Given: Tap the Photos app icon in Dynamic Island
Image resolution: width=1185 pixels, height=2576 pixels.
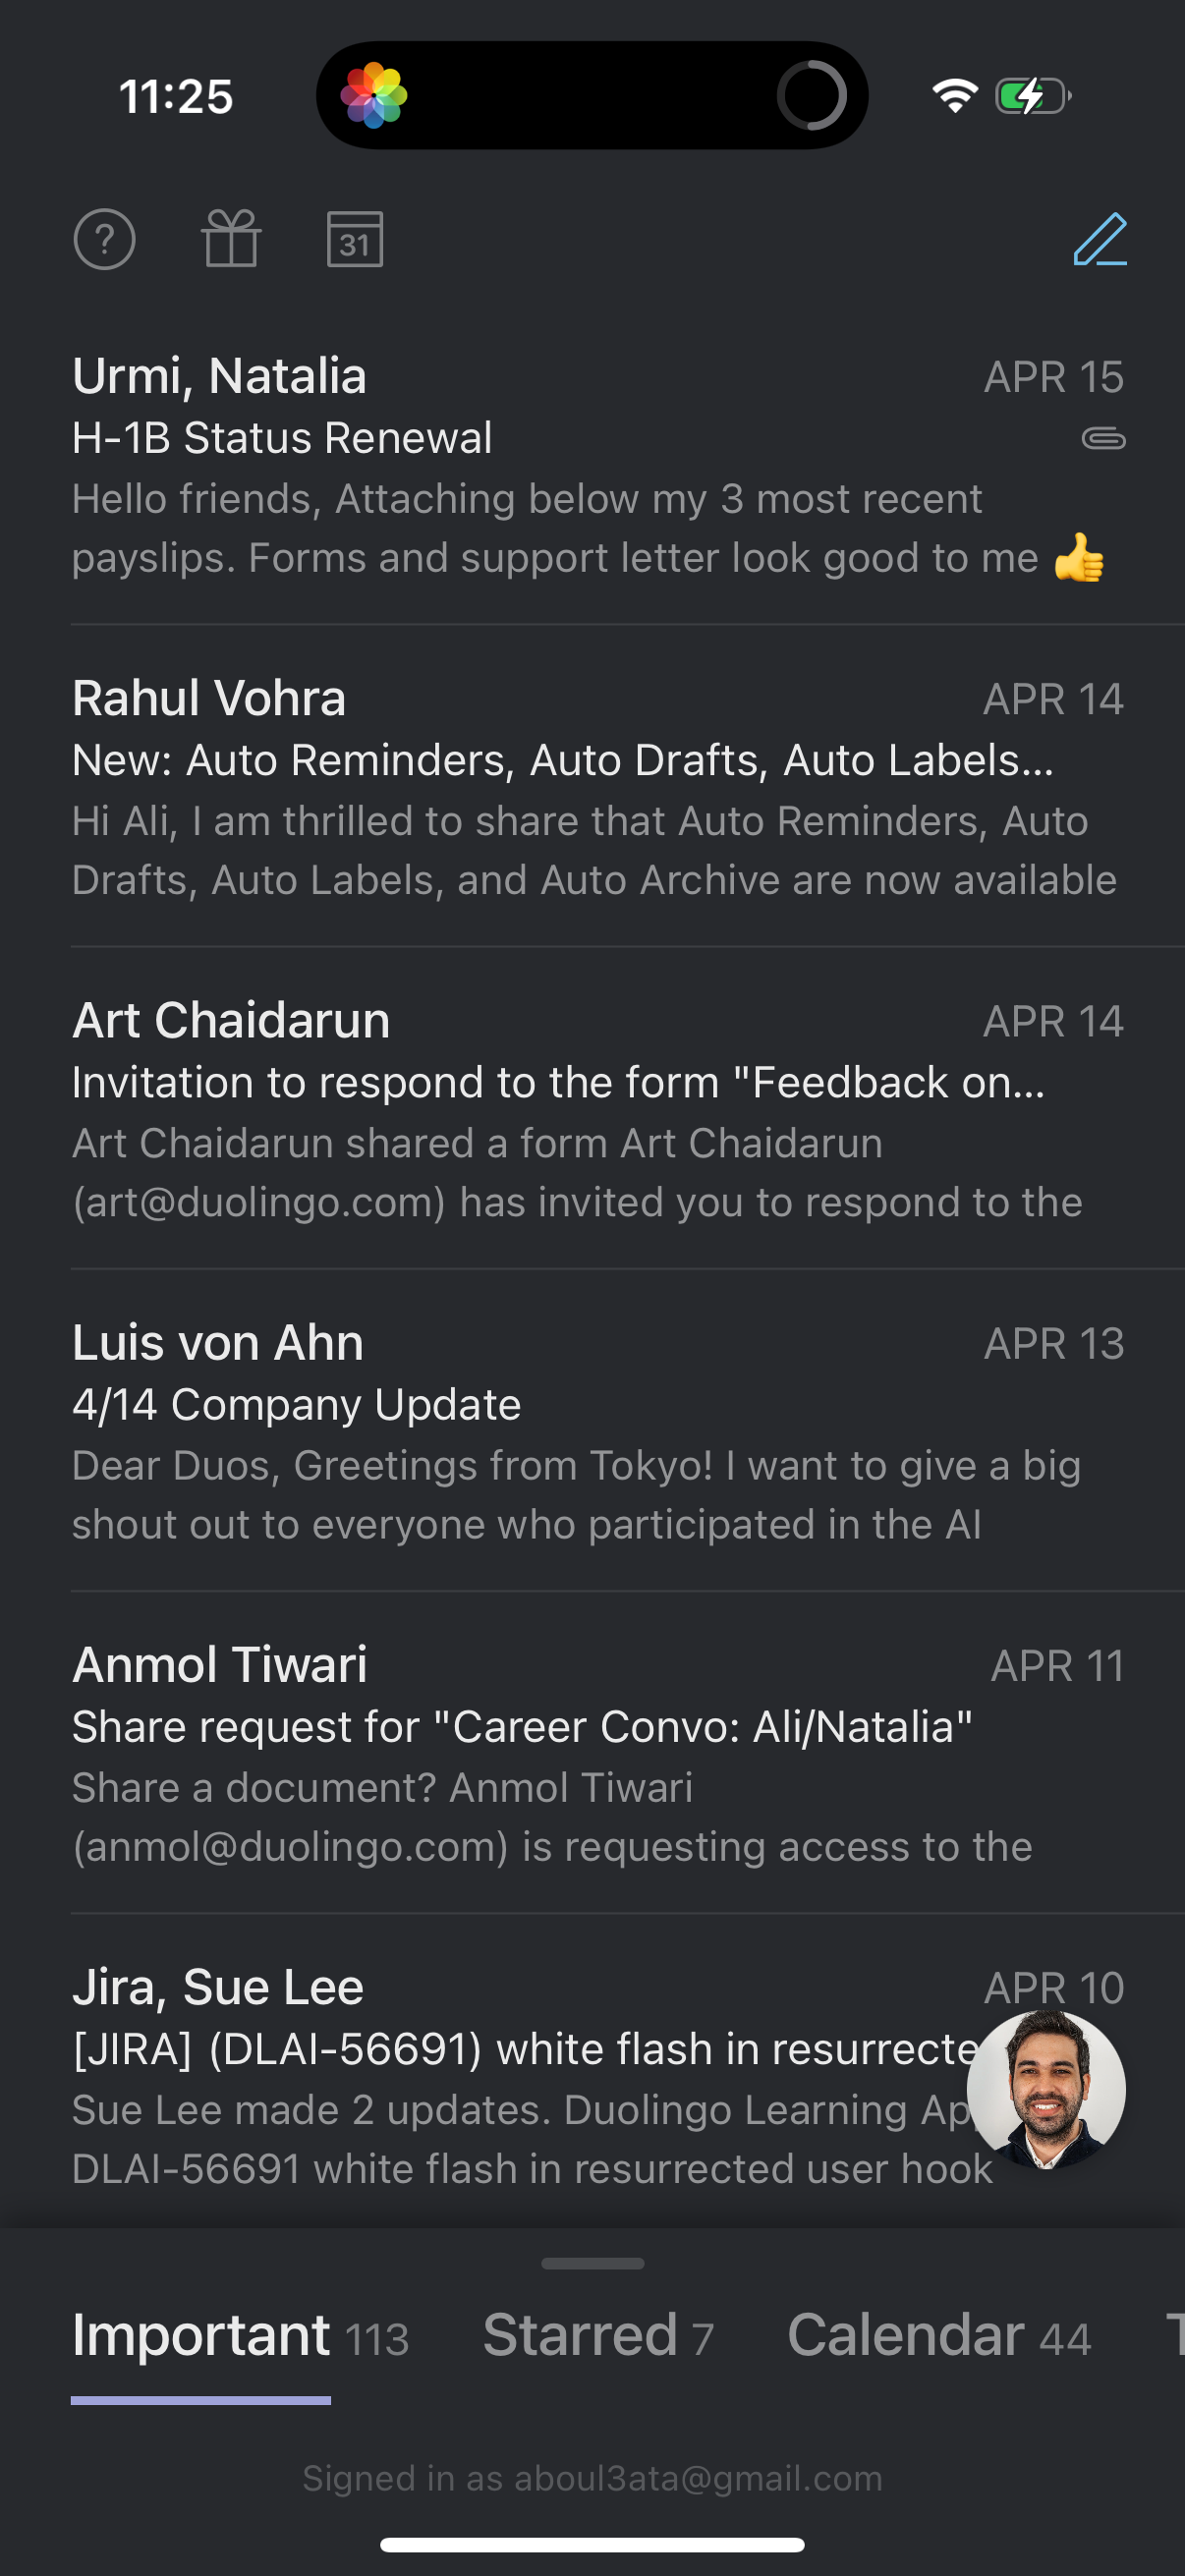Looking at the screenshot, I should (x=374, y=96).
